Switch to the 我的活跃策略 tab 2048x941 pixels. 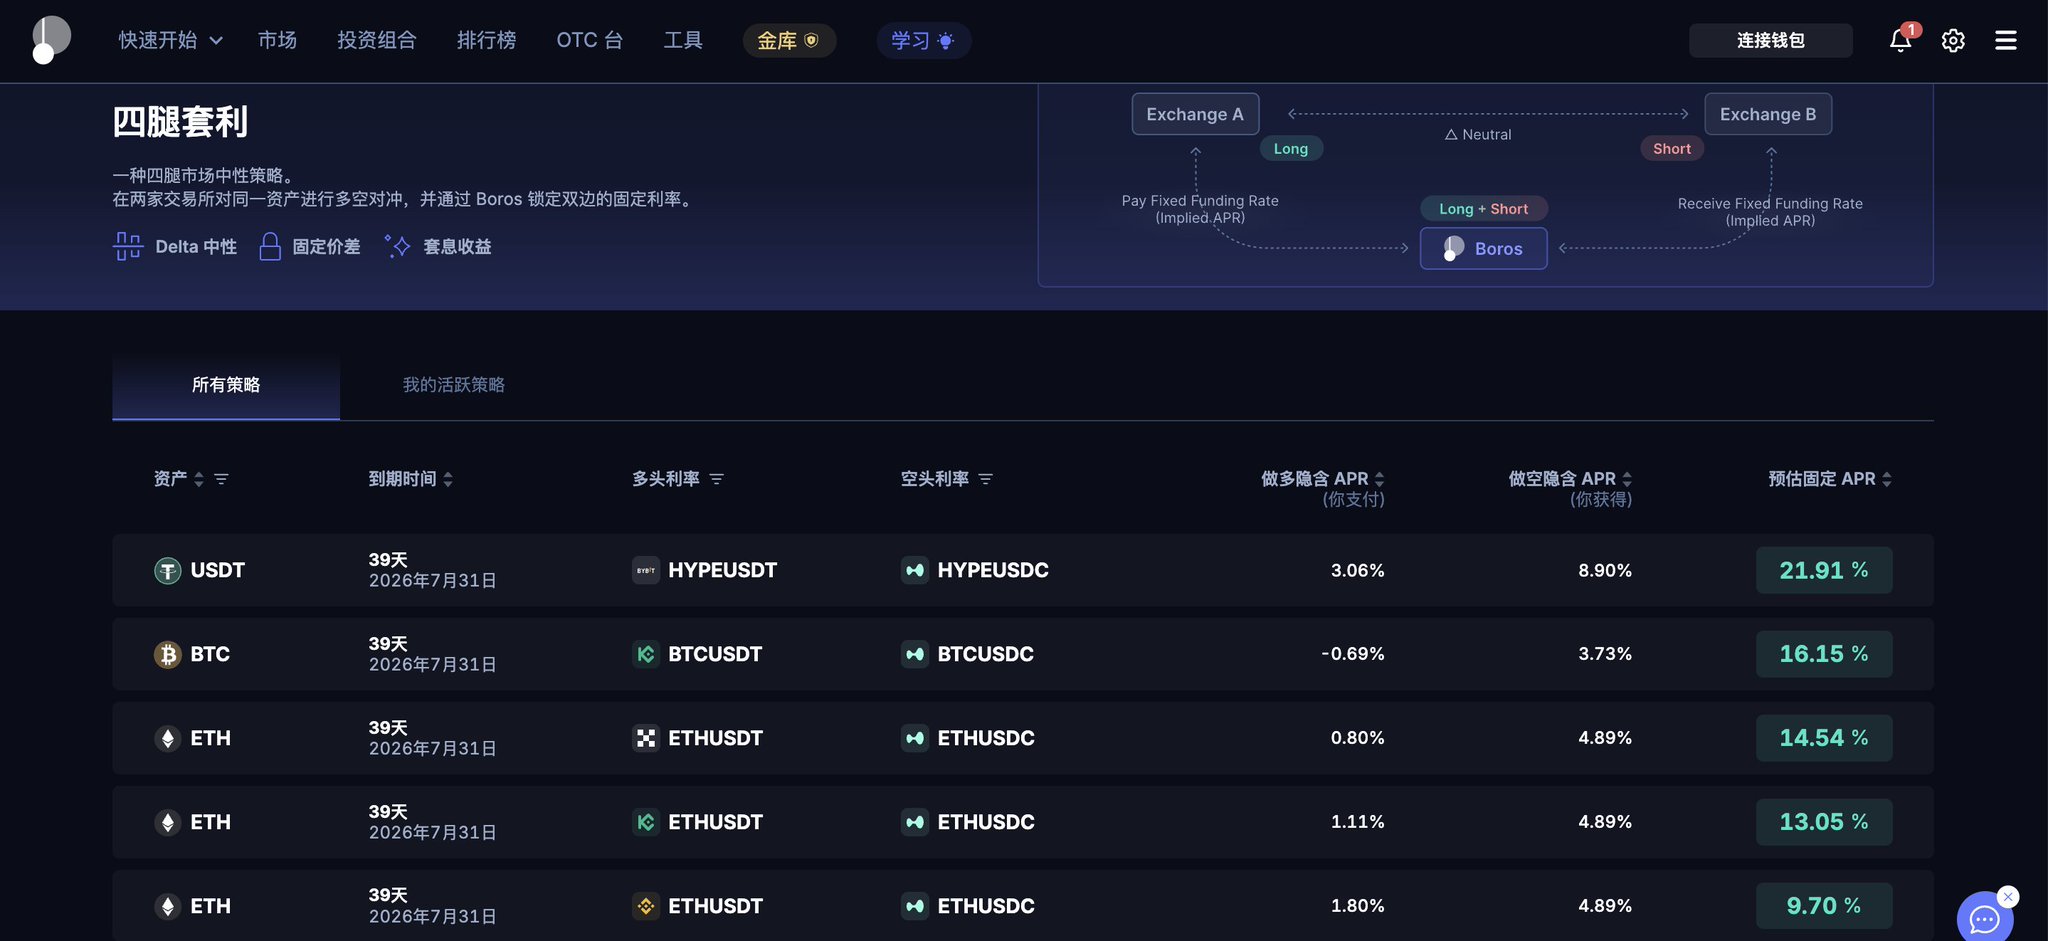[454, 385]
